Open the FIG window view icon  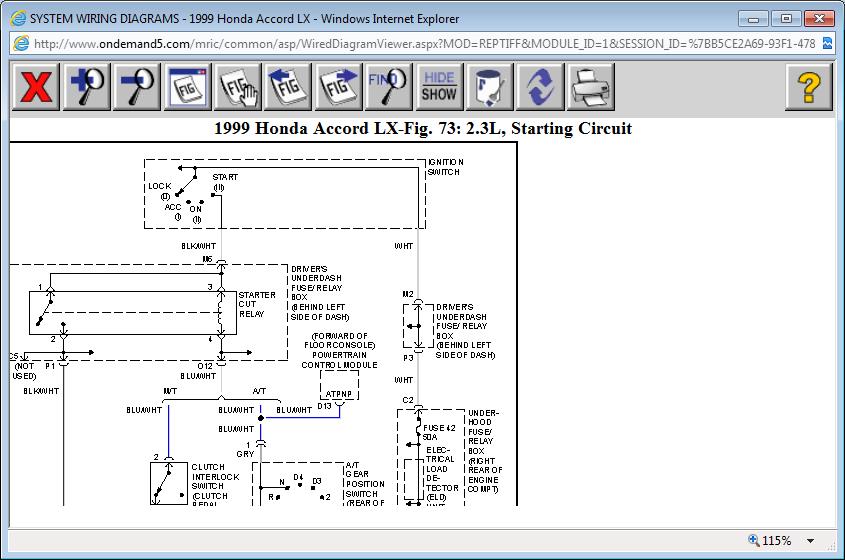click(188, 87)
